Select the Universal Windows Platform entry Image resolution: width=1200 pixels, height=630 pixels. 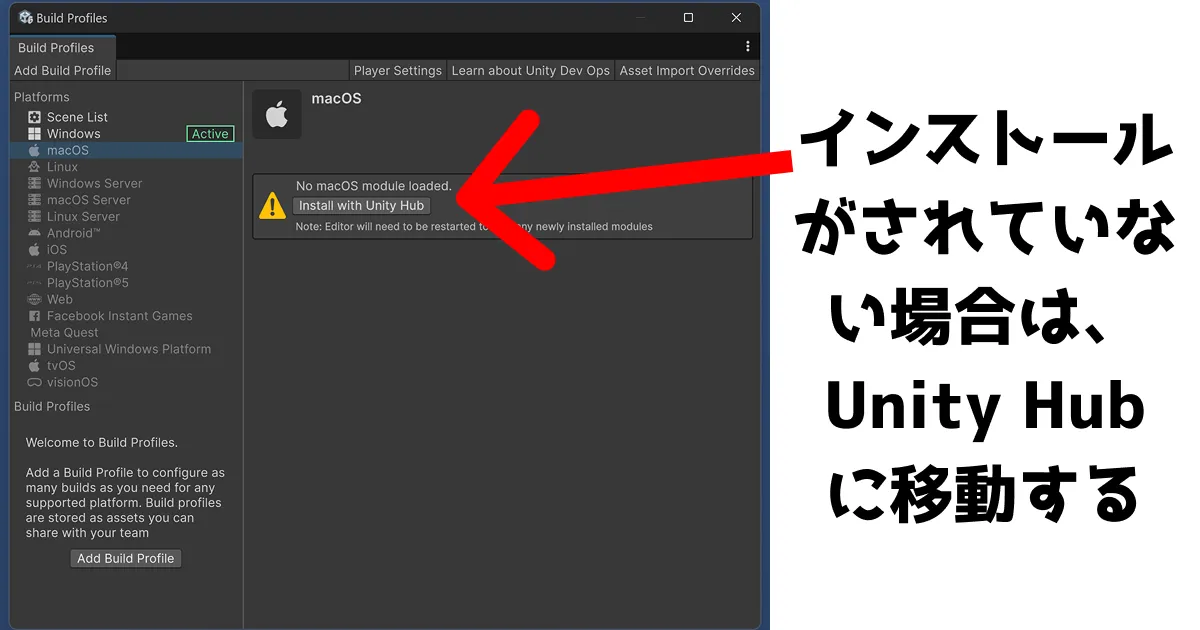128,349
